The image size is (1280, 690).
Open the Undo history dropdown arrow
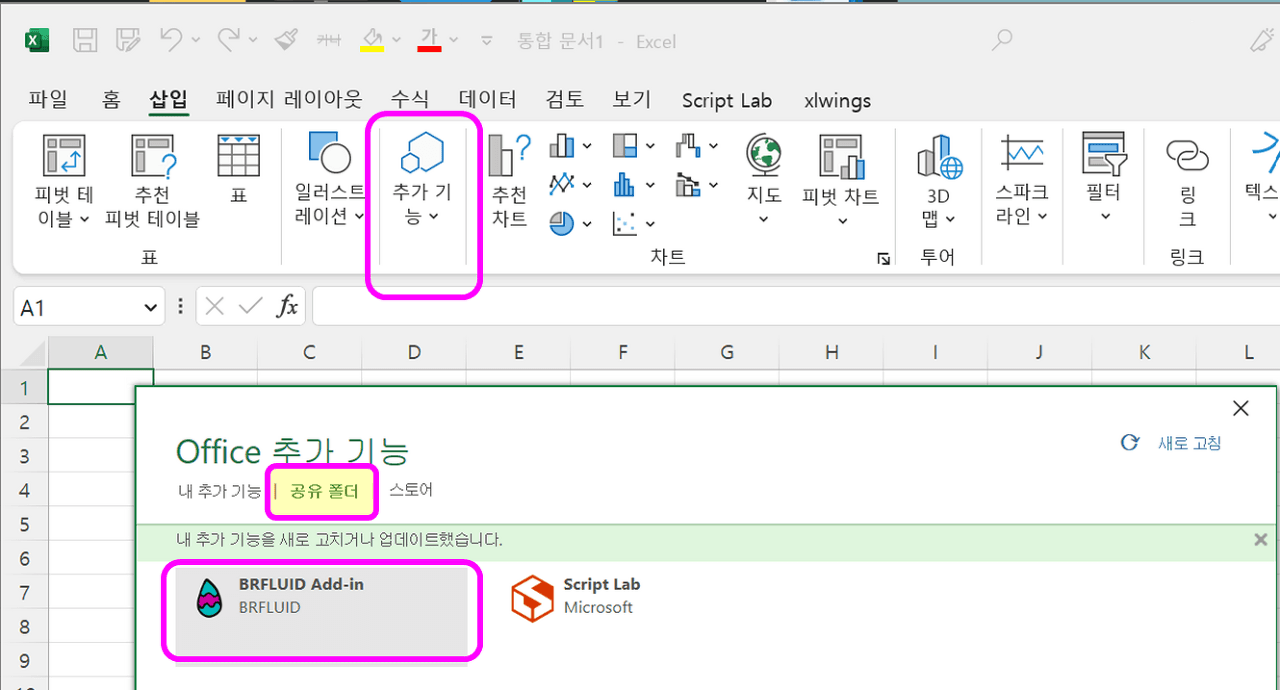click(196, 41)
